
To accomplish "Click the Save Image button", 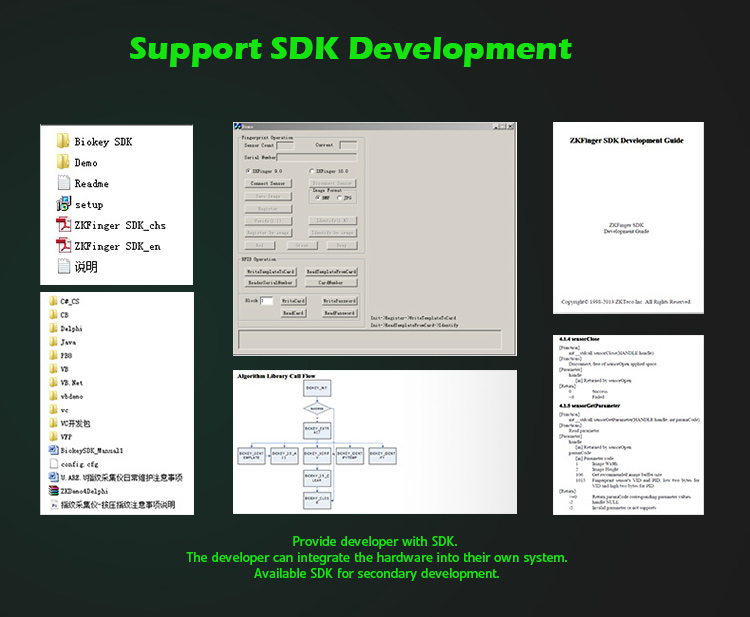I will [268, 196].
